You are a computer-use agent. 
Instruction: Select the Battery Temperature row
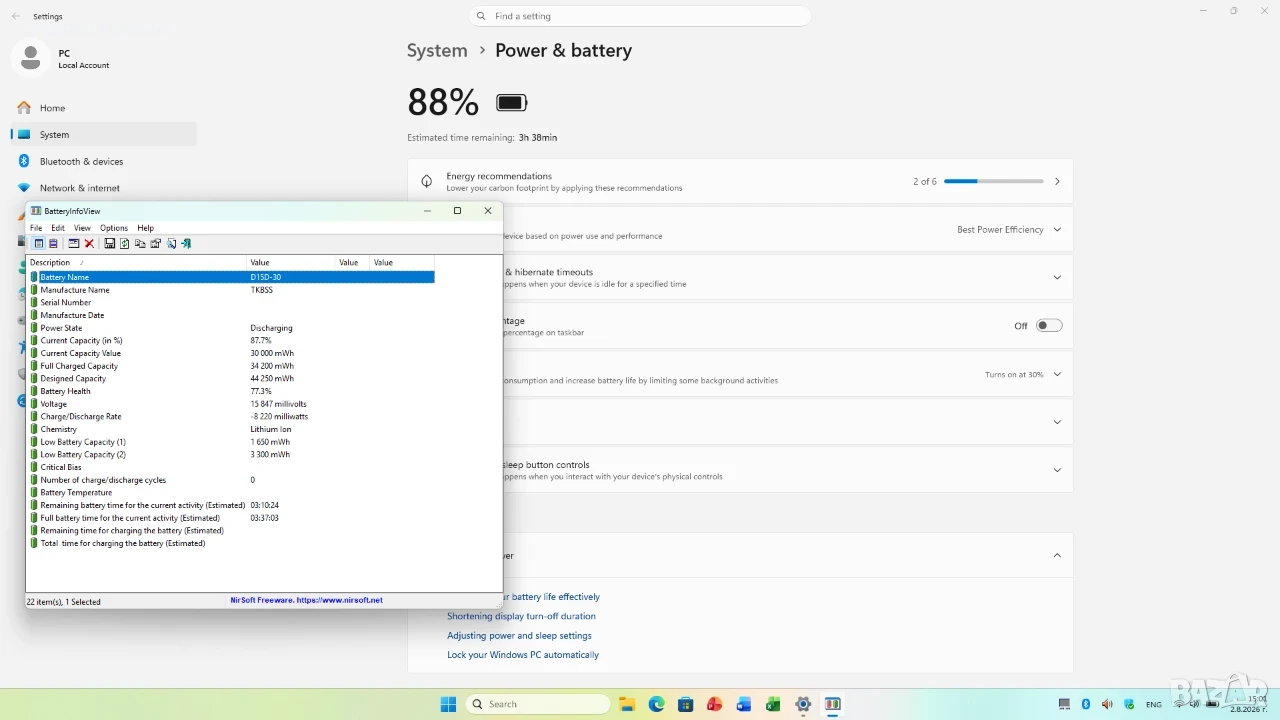pyautogui.click(x=231, y=493)
